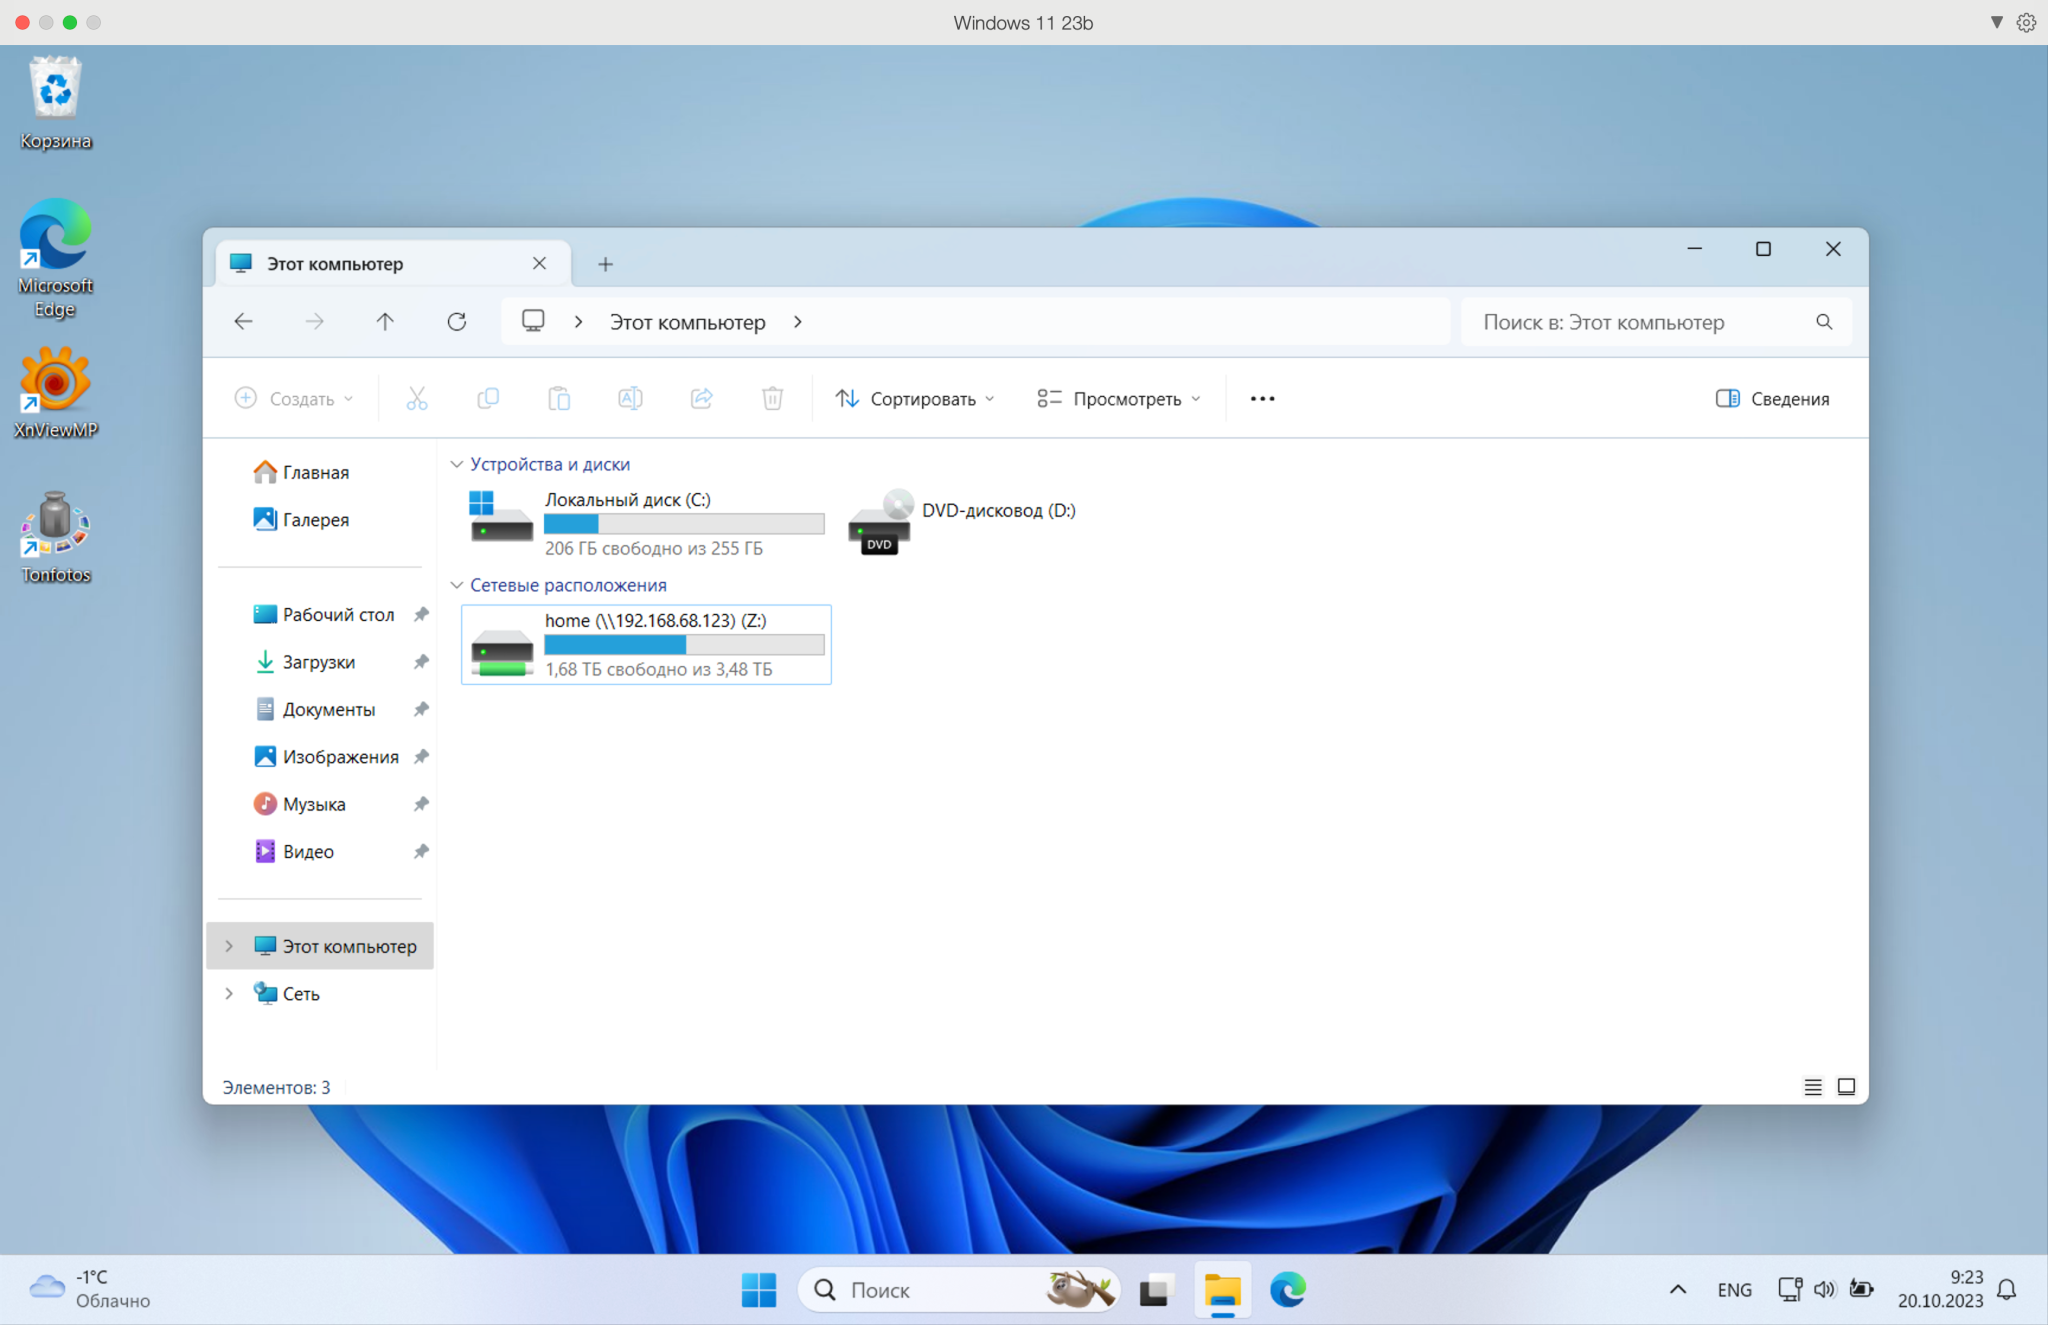The height and width of the screenshot is (1325, 2048).
Task: Open notifications bell icon
Action: (2006, 1290)
